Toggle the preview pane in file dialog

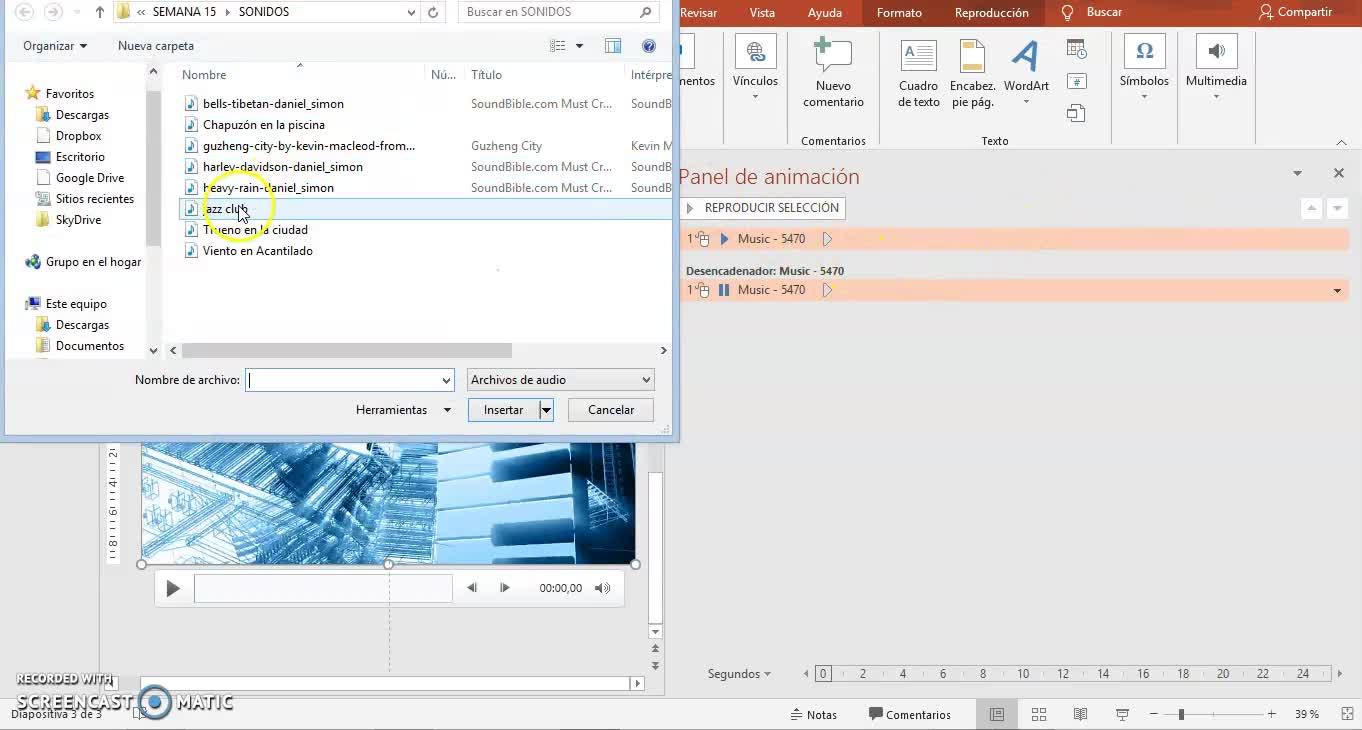[x=613, y=46]
